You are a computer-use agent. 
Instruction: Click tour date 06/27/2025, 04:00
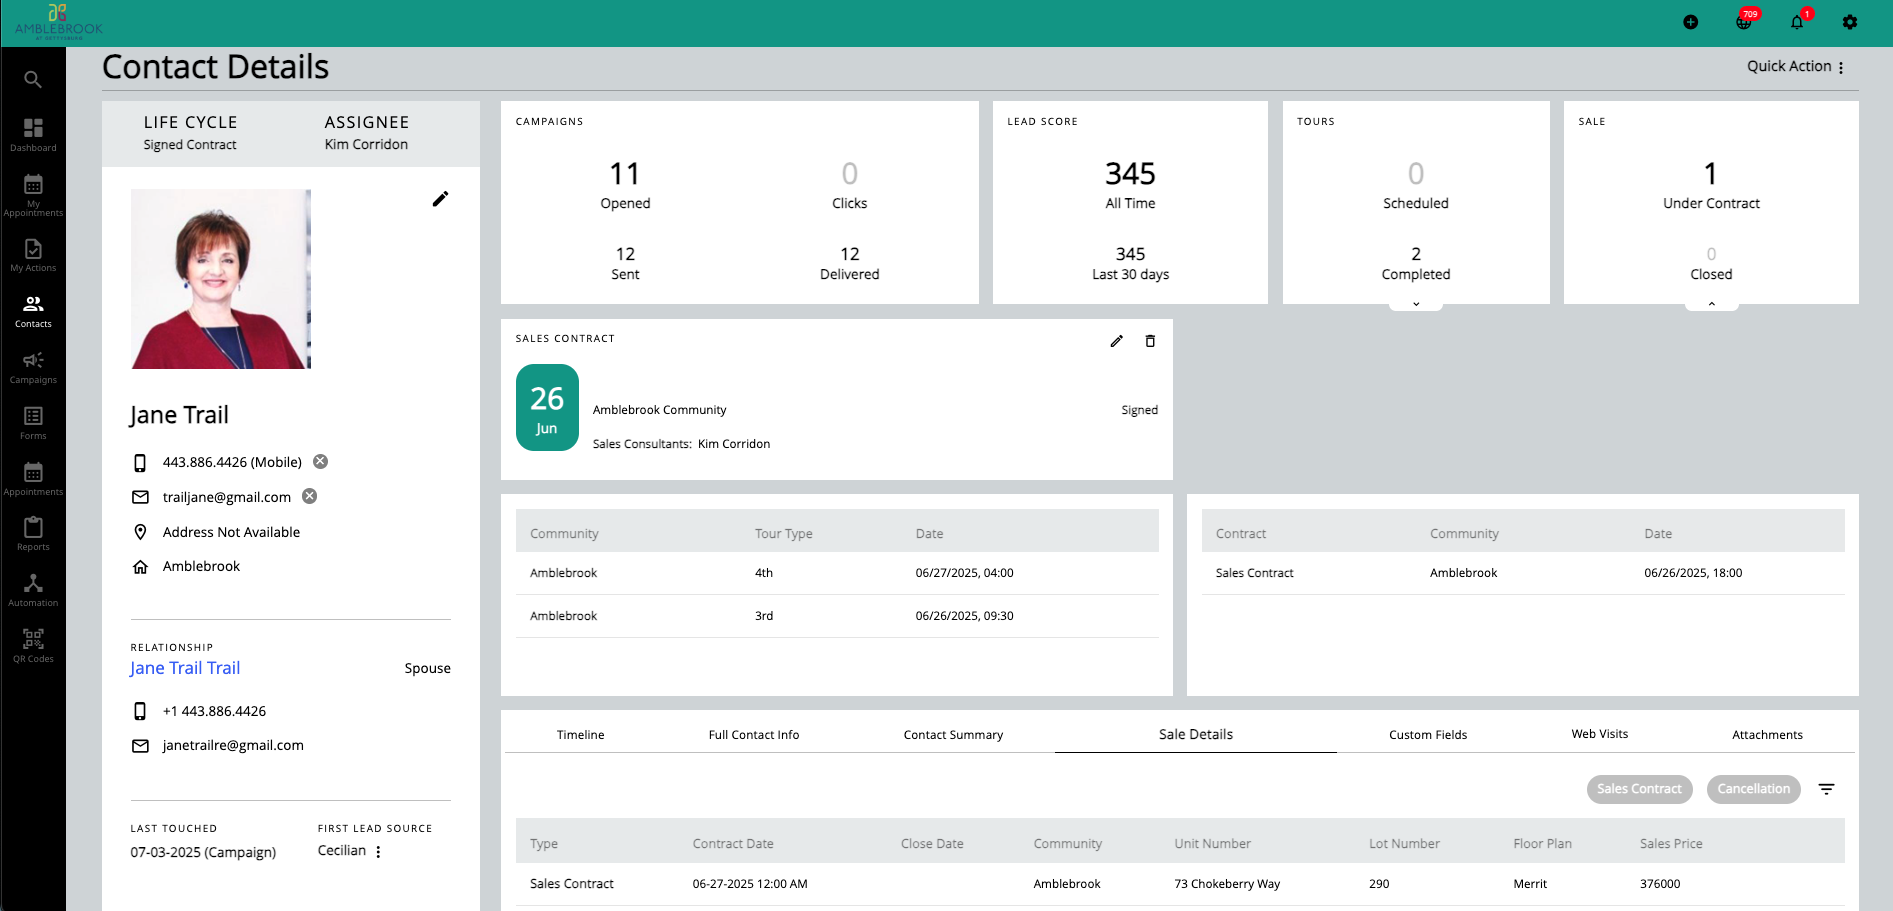964,573
